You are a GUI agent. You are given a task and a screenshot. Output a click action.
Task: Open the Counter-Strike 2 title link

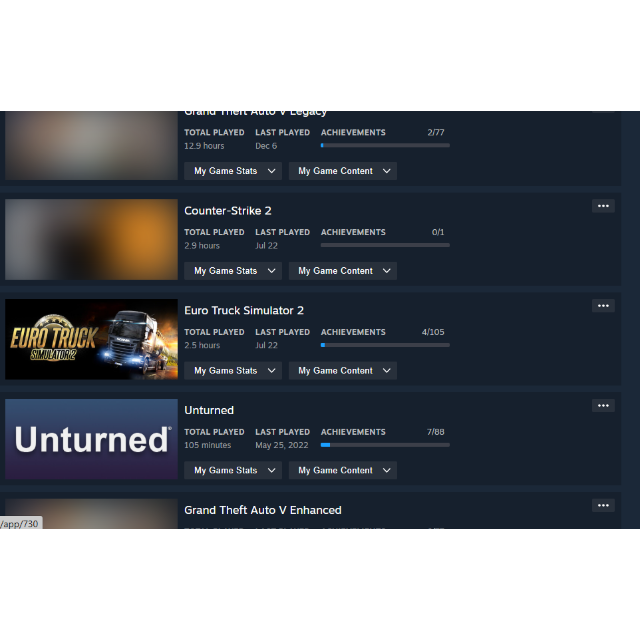228,211
